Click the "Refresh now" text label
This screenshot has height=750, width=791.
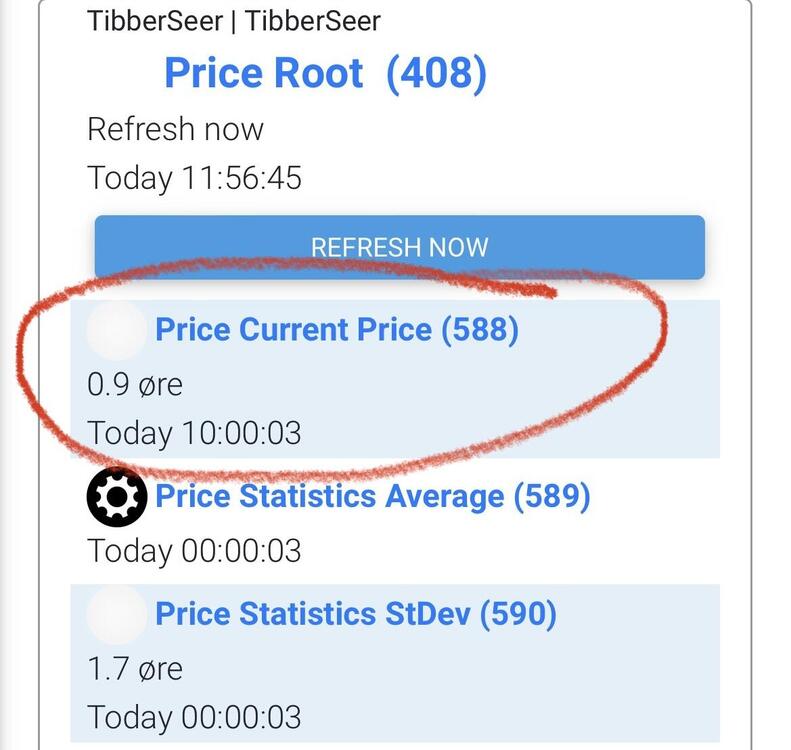coord(175,129)
